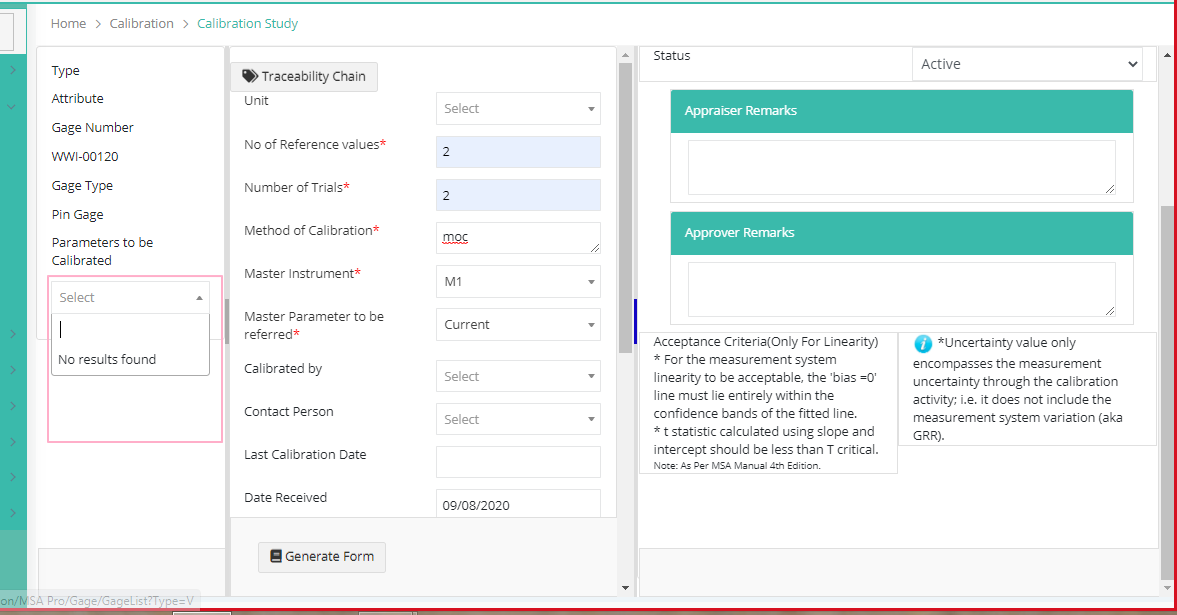
Task: Open Master Instrument dropdown showing M1
Action: coord(518,282)
